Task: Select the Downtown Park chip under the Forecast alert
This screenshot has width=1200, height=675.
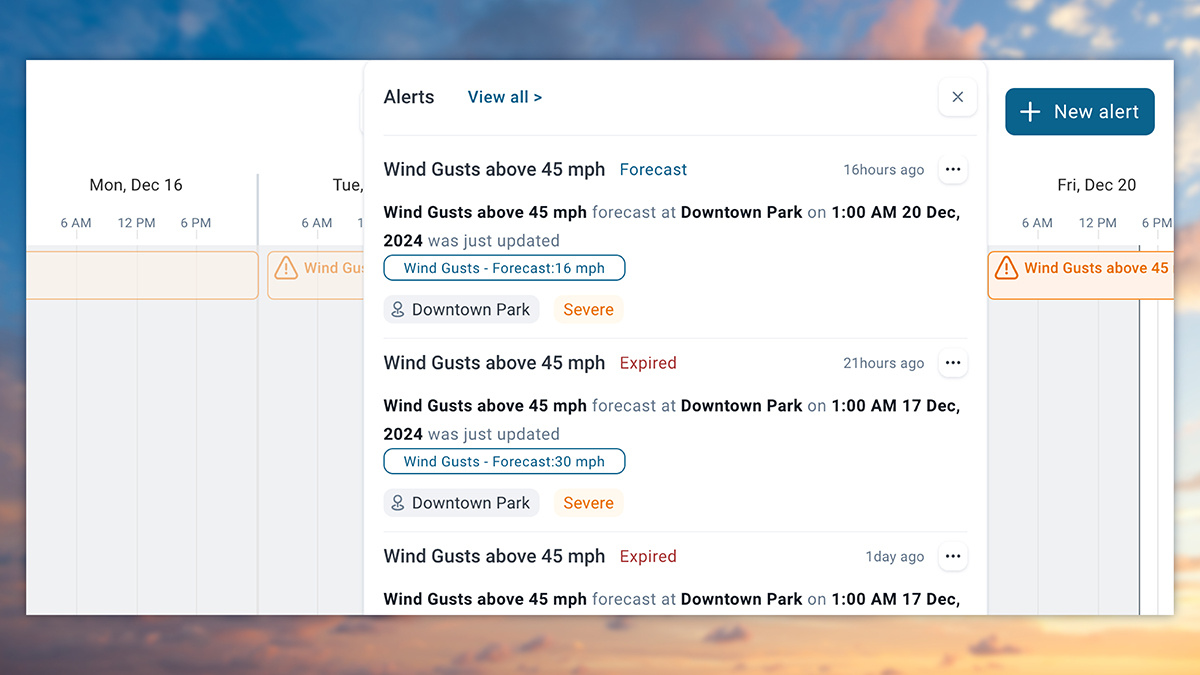Action: tap(461, 309)
